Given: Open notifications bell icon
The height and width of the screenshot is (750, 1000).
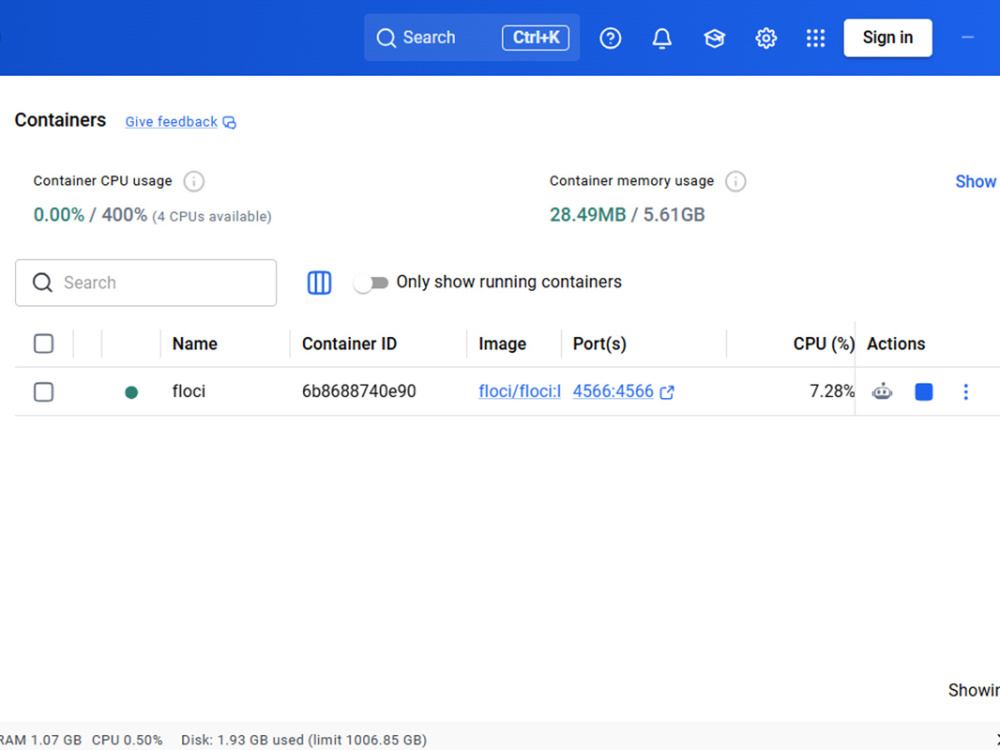Looking at the screenshot, I should [661, 38].
